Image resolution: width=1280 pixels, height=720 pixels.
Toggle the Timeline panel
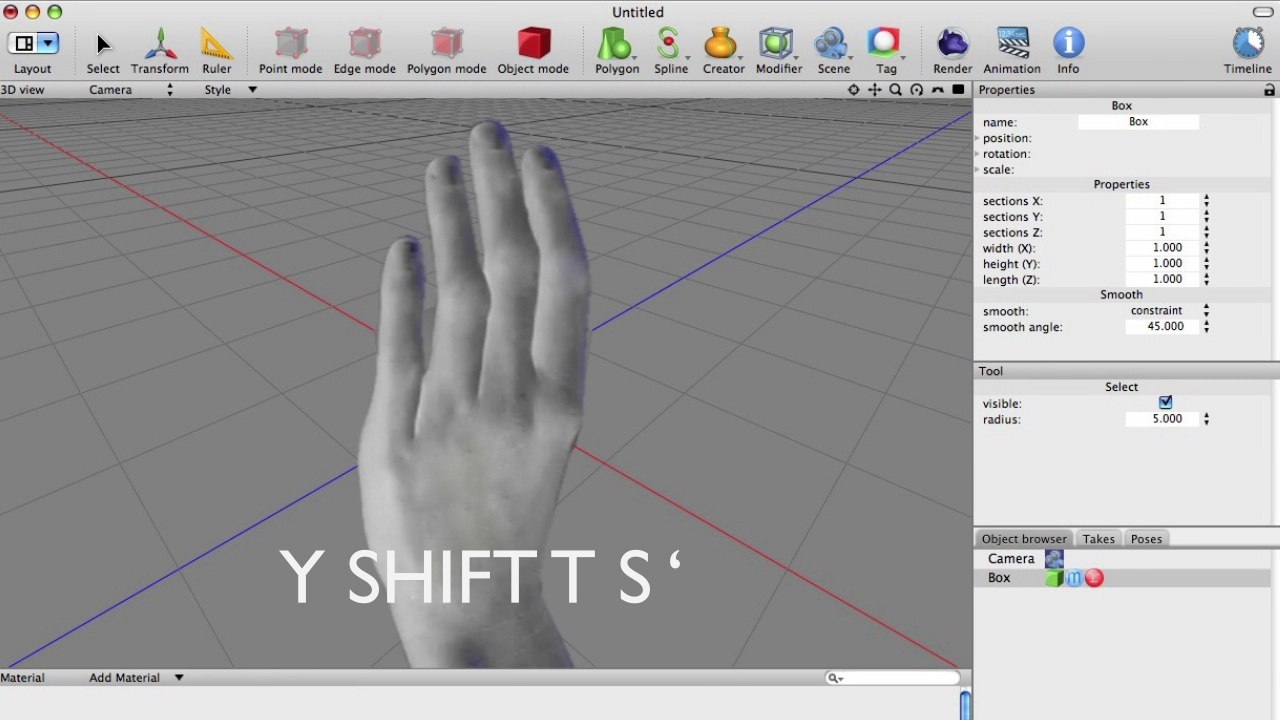(1247, 50)
